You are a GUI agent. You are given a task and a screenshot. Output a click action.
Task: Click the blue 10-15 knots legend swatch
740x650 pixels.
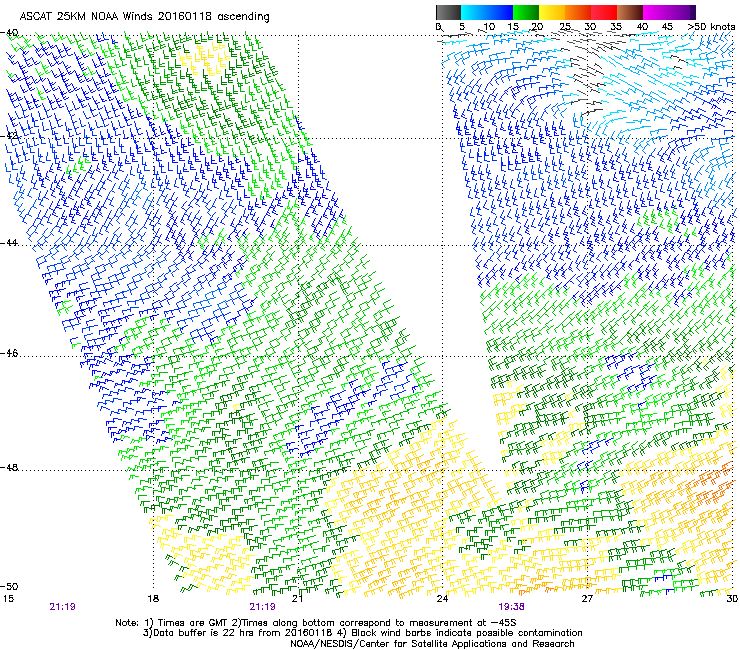(500, 12)
